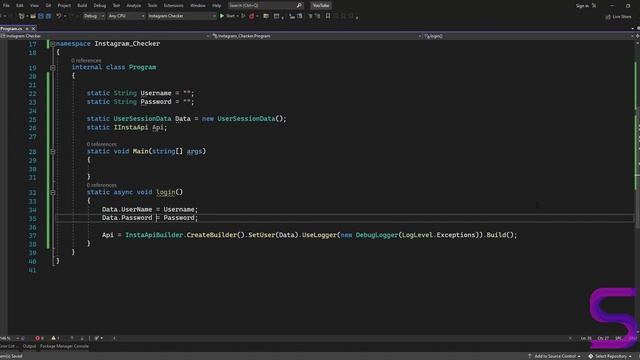Image resolution: width=640 pixels, height=360 pixels.
Task: Click Add to Source Control
Action: (554, 356)
